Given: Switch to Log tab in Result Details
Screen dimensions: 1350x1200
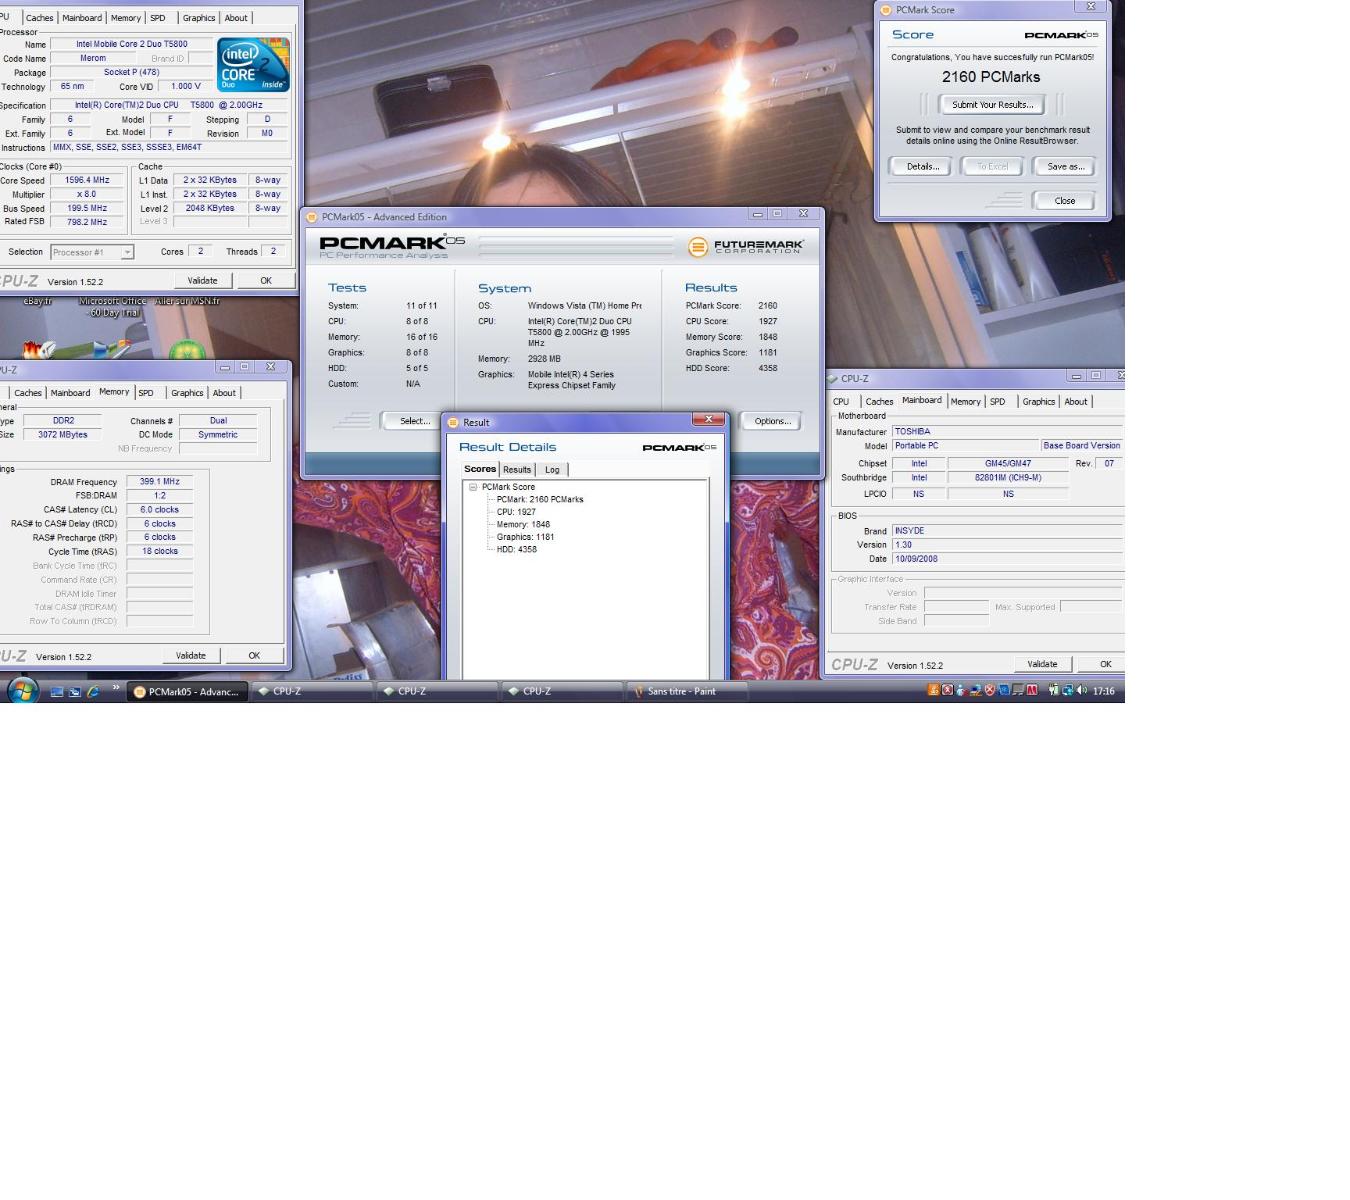Looking at the screenshot, I should tap(552, 470).
